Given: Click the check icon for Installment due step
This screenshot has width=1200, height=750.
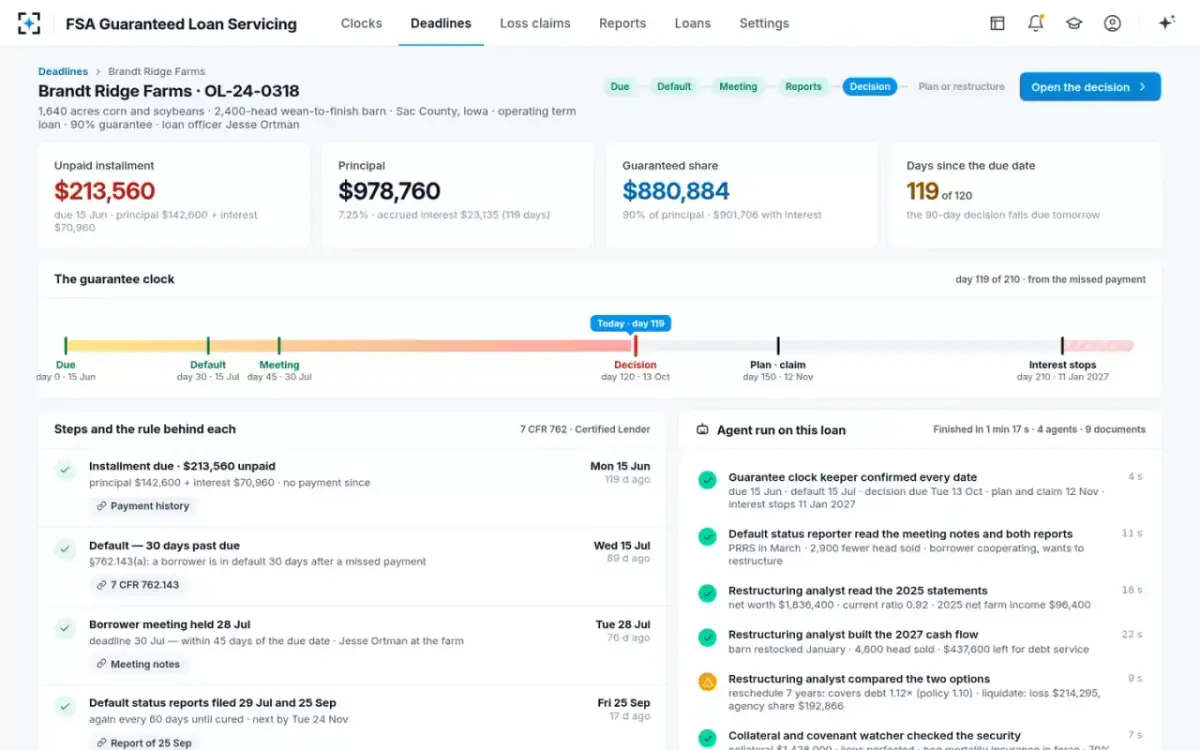Looking at the screenshot, I should 65,469.
